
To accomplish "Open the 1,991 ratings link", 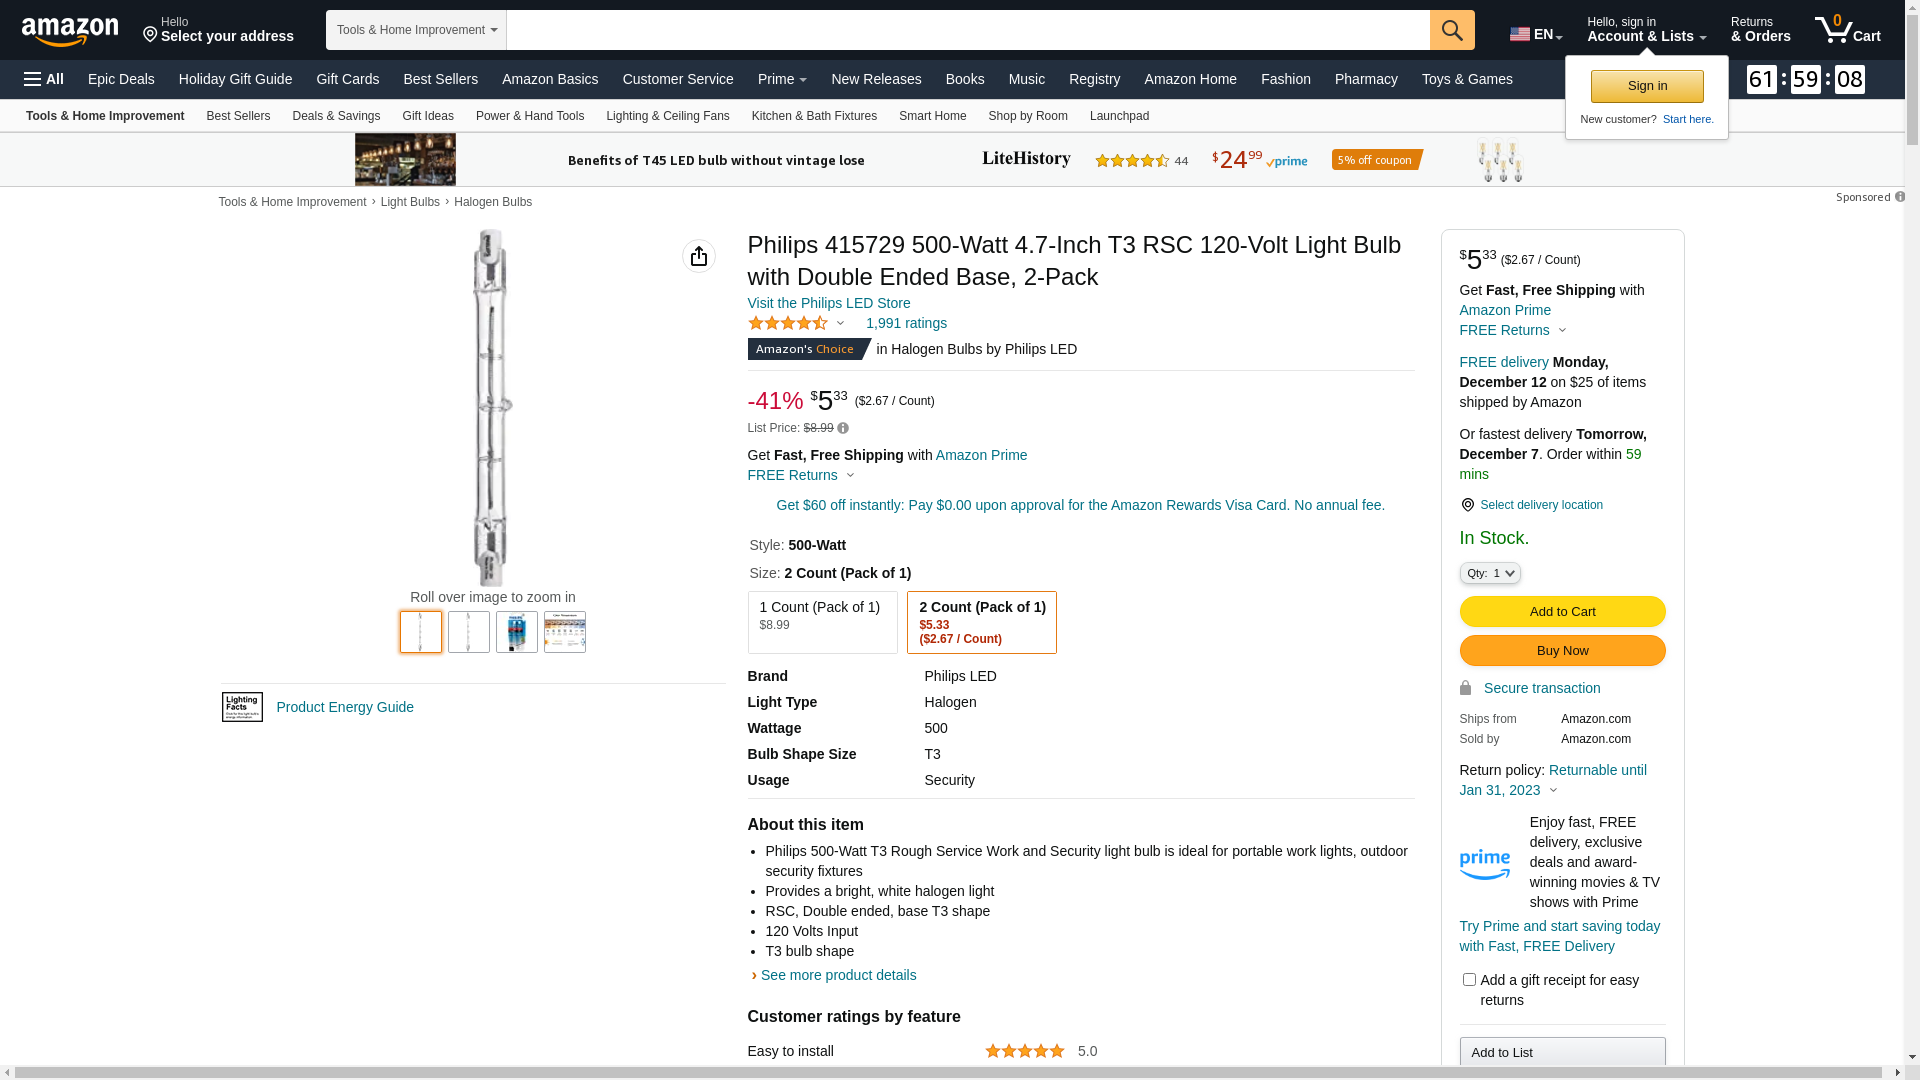I will click(x=906, y=323).
